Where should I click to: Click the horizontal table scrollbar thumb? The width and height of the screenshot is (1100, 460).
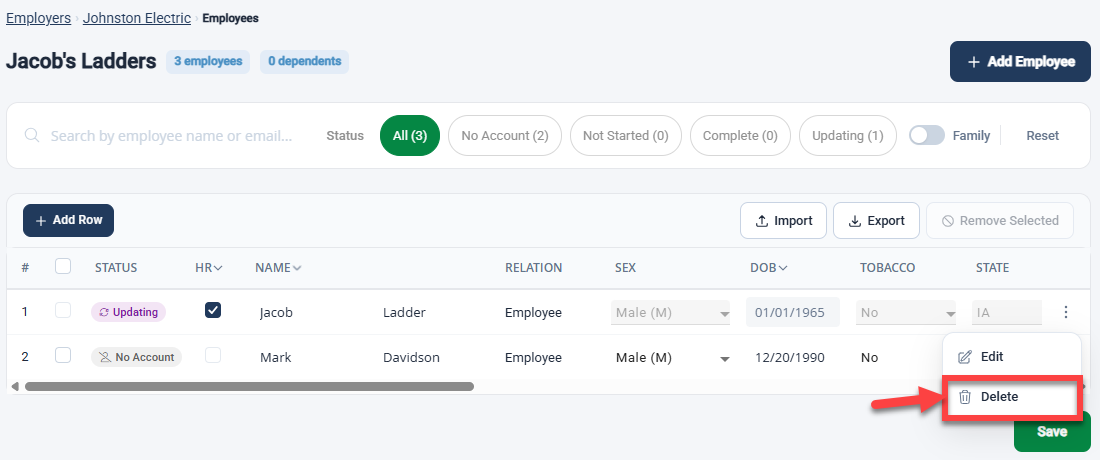(x=249, y=386)
